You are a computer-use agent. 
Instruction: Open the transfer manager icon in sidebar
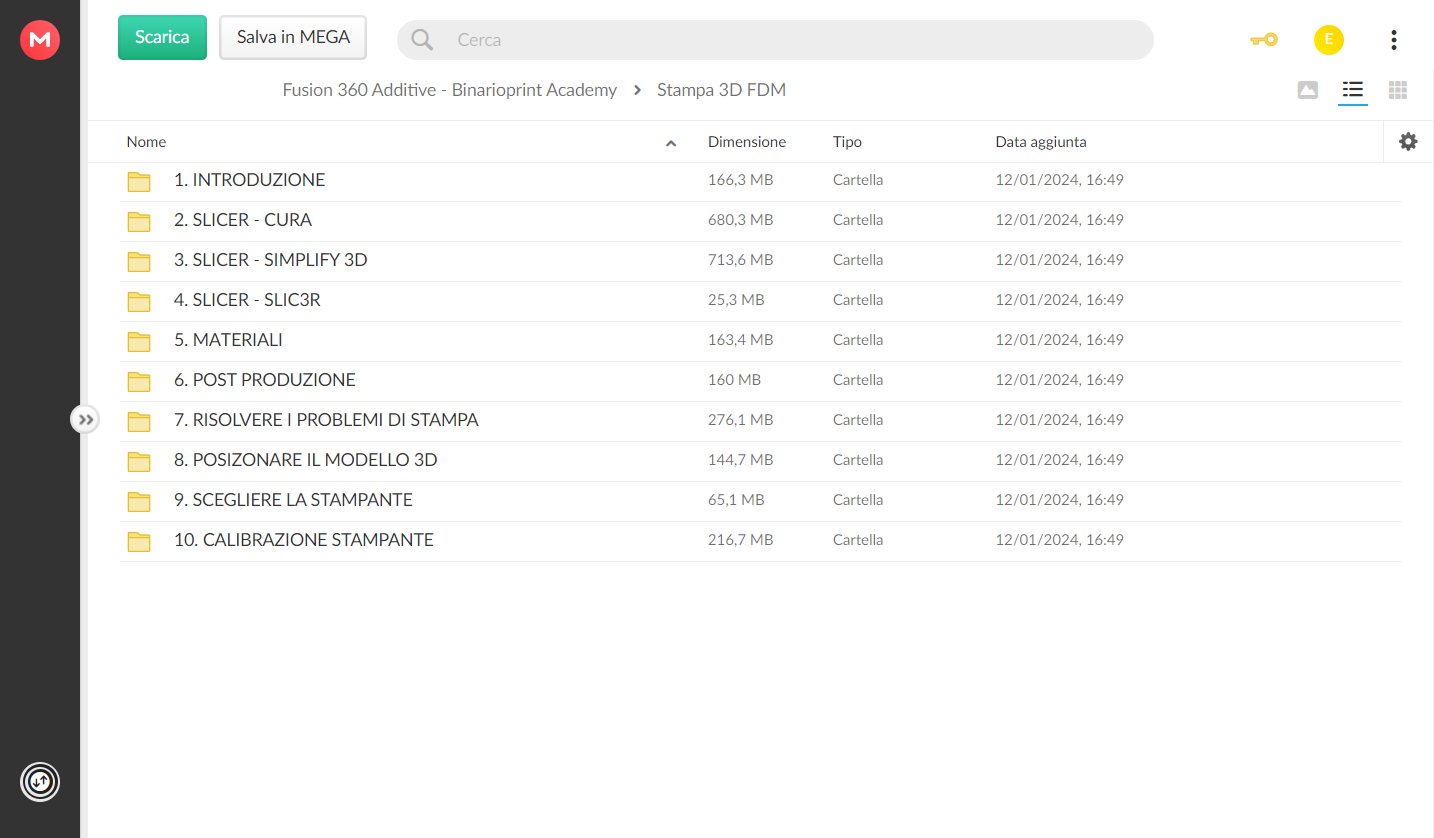(x=40, y=781)
